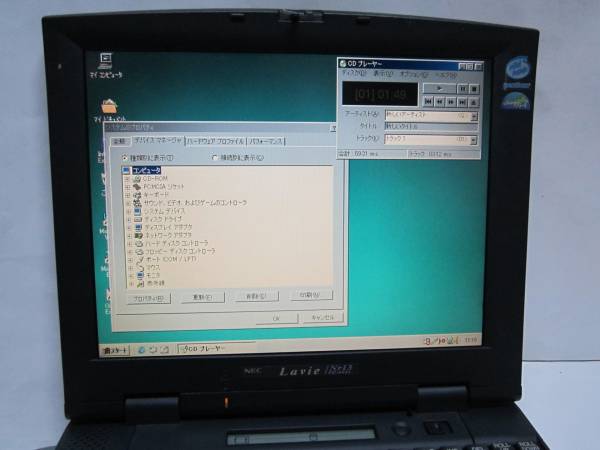600x450 pixels.
Task: Stop playback in CD Player
Action: click(474, 89)
